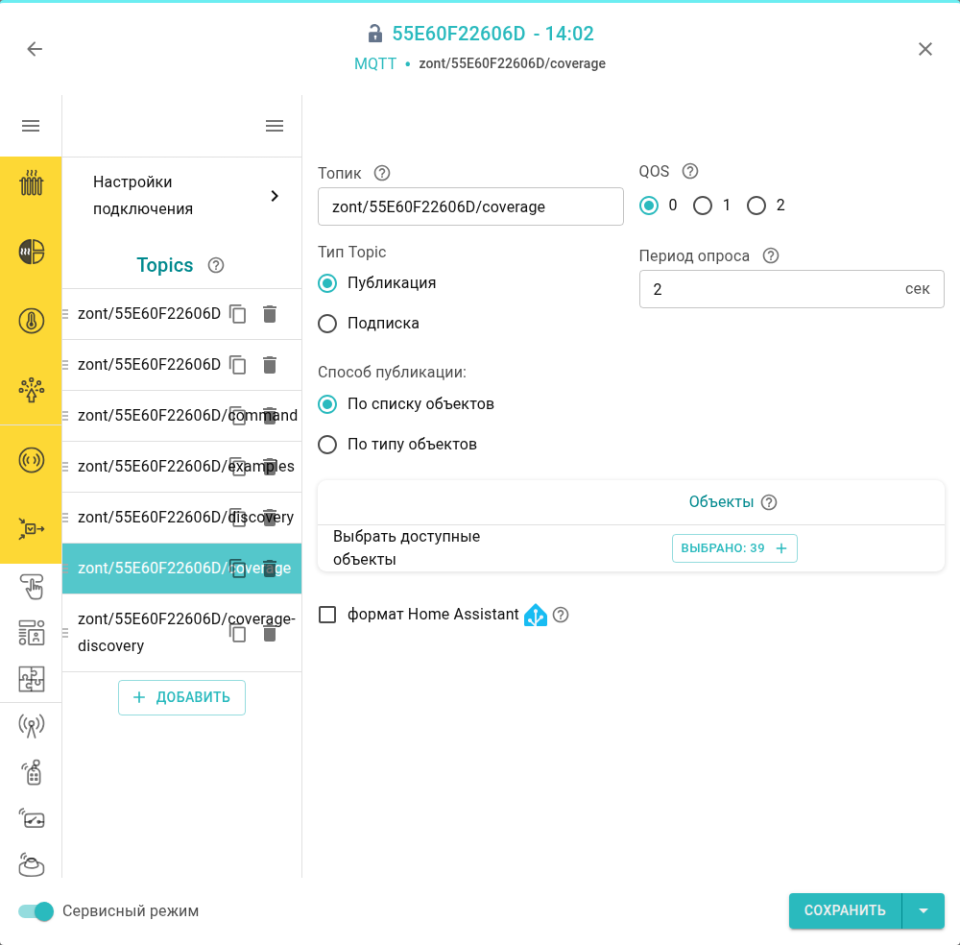Viewport: 960px width, 945px height.
Task: Close the settings dialog
Action: [925, 49]
